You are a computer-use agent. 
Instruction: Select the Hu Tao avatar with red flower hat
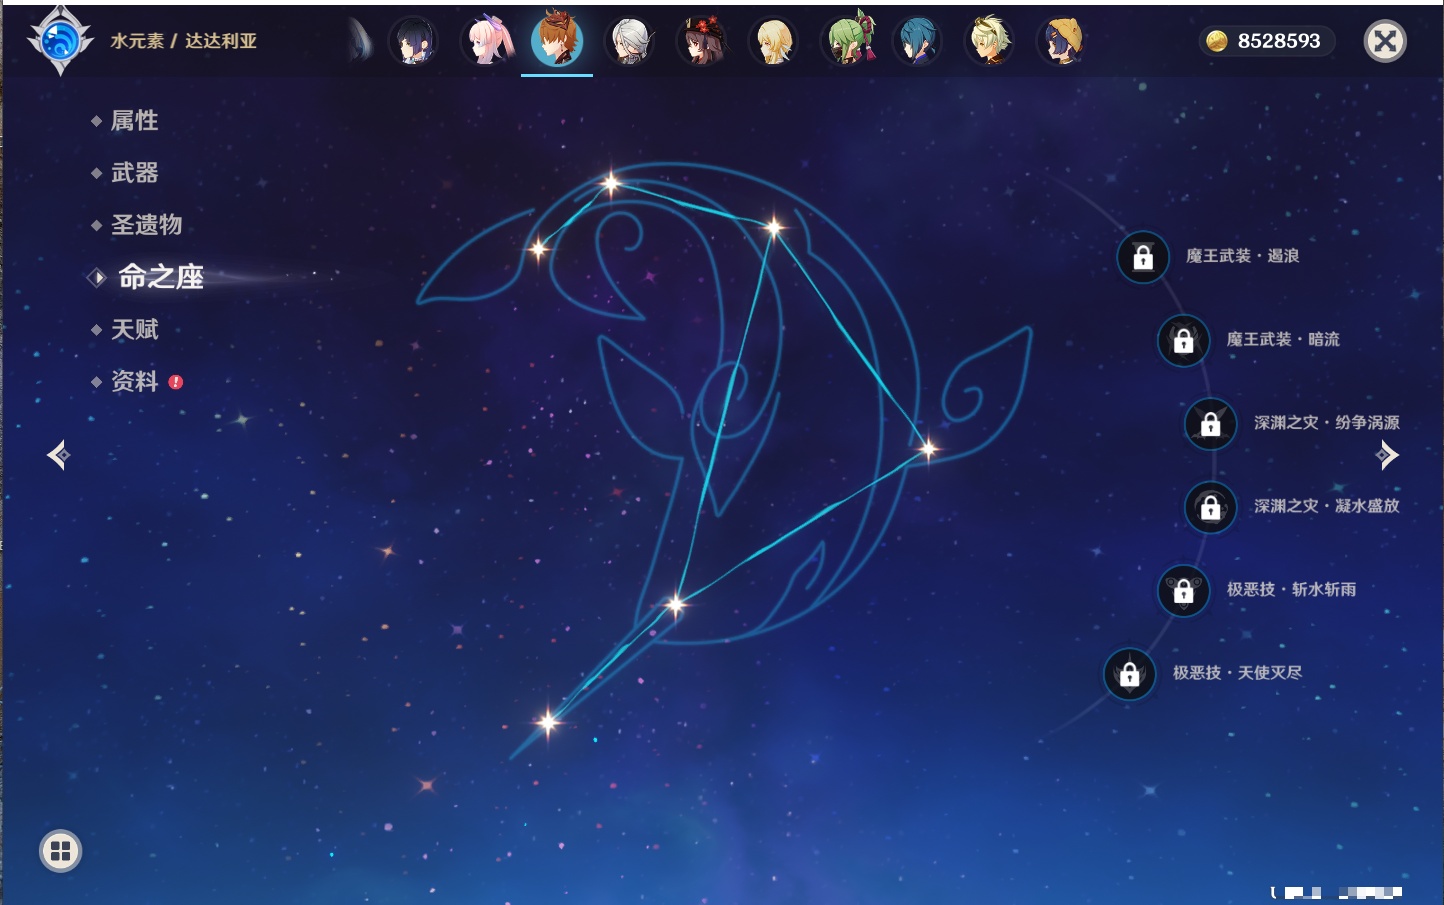[x=702, y=42]
